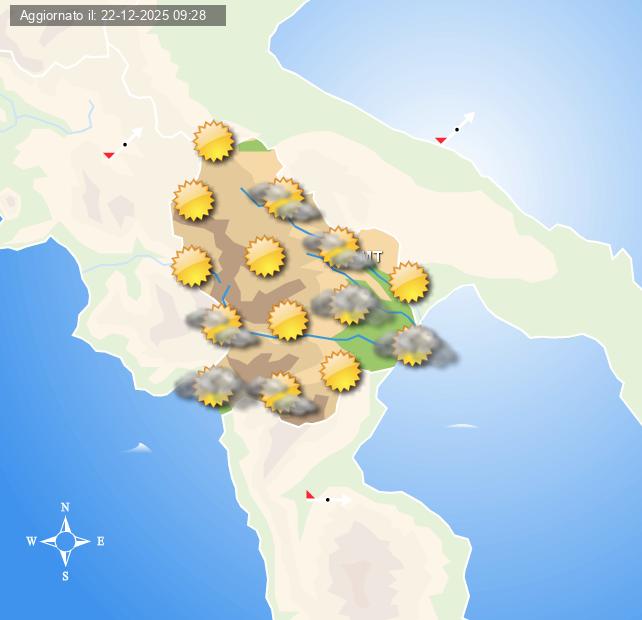Click the MT province label

371,257
